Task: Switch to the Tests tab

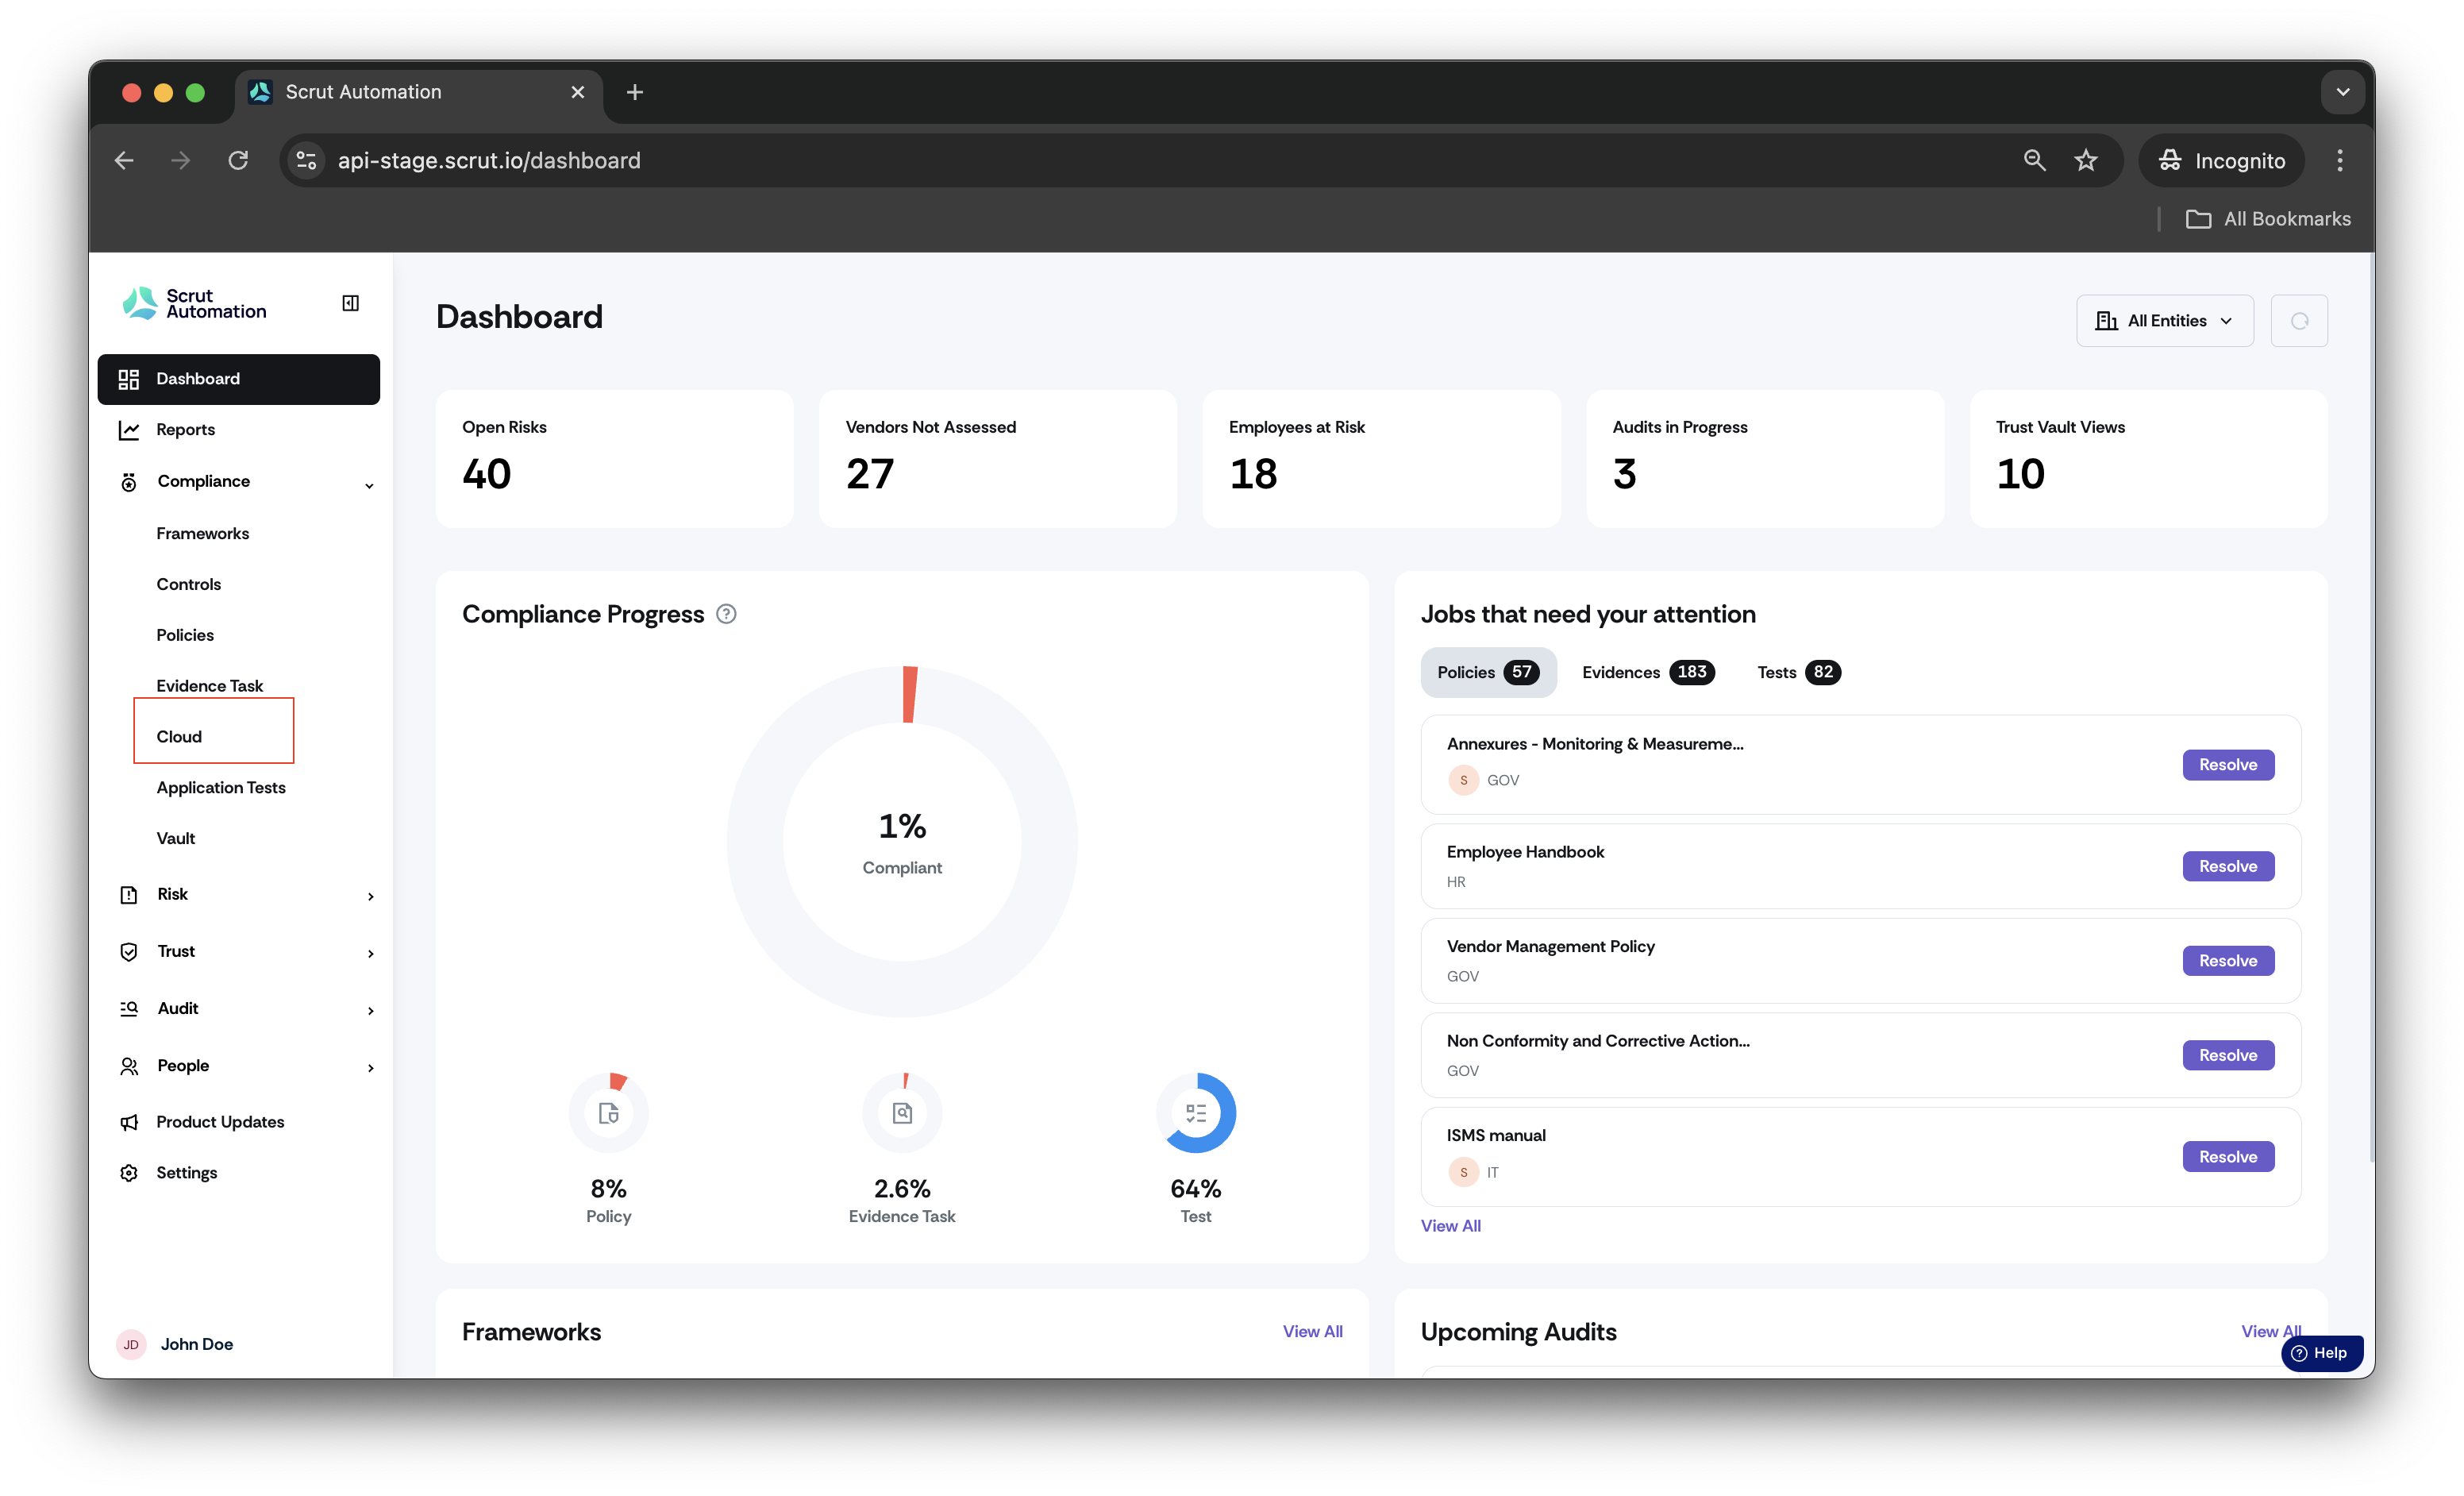Action: tap(1799, 672)
